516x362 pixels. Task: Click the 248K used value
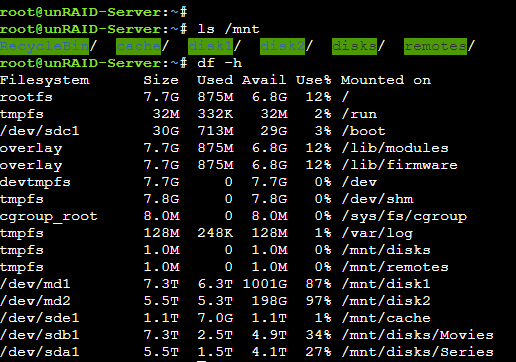coord(216,233)
